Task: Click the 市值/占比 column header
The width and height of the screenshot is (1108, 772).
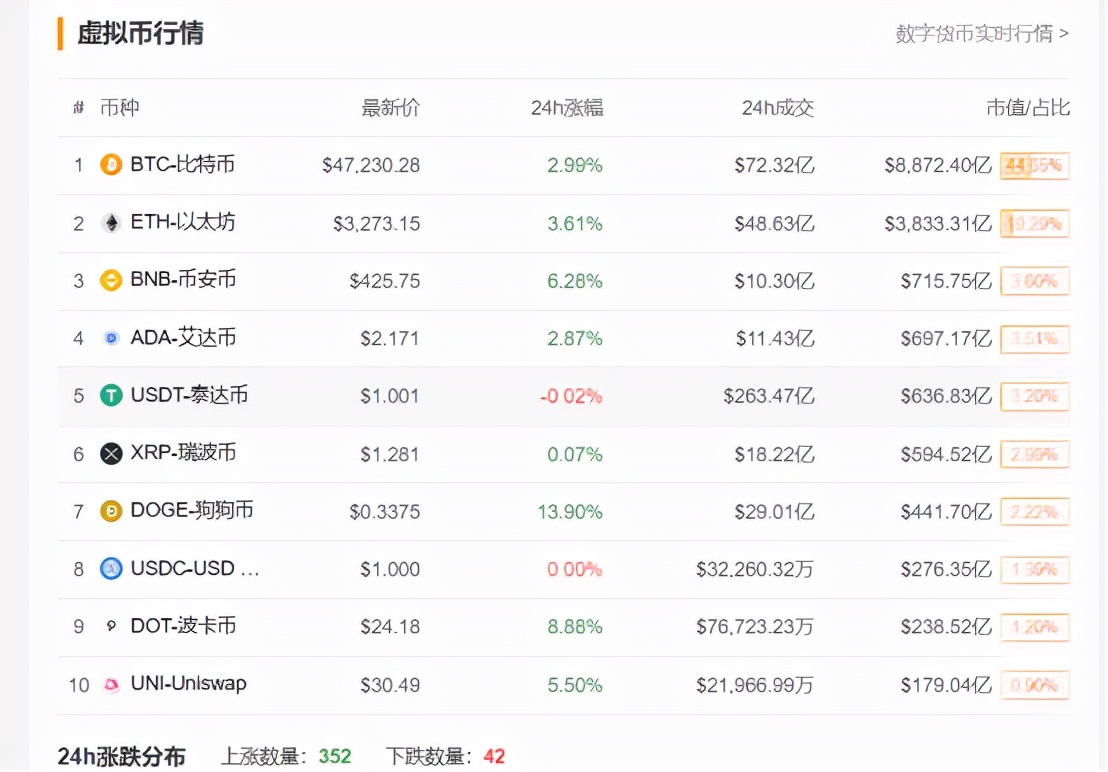Action: (1028, 107)
